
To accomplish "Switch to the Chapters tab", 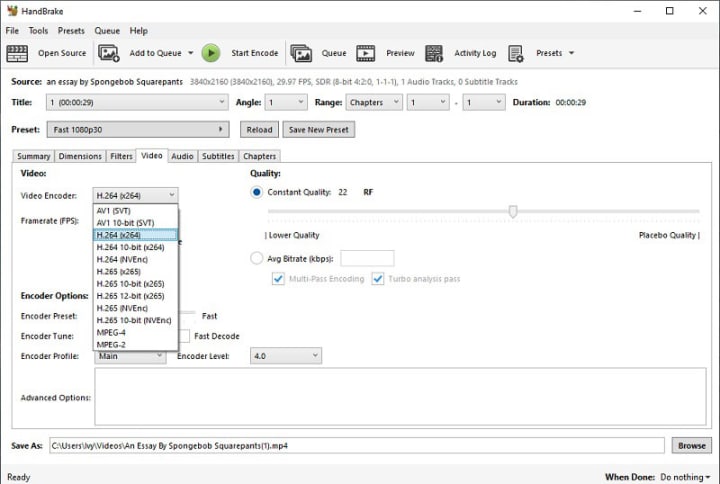I will click(x=259, y=156).
